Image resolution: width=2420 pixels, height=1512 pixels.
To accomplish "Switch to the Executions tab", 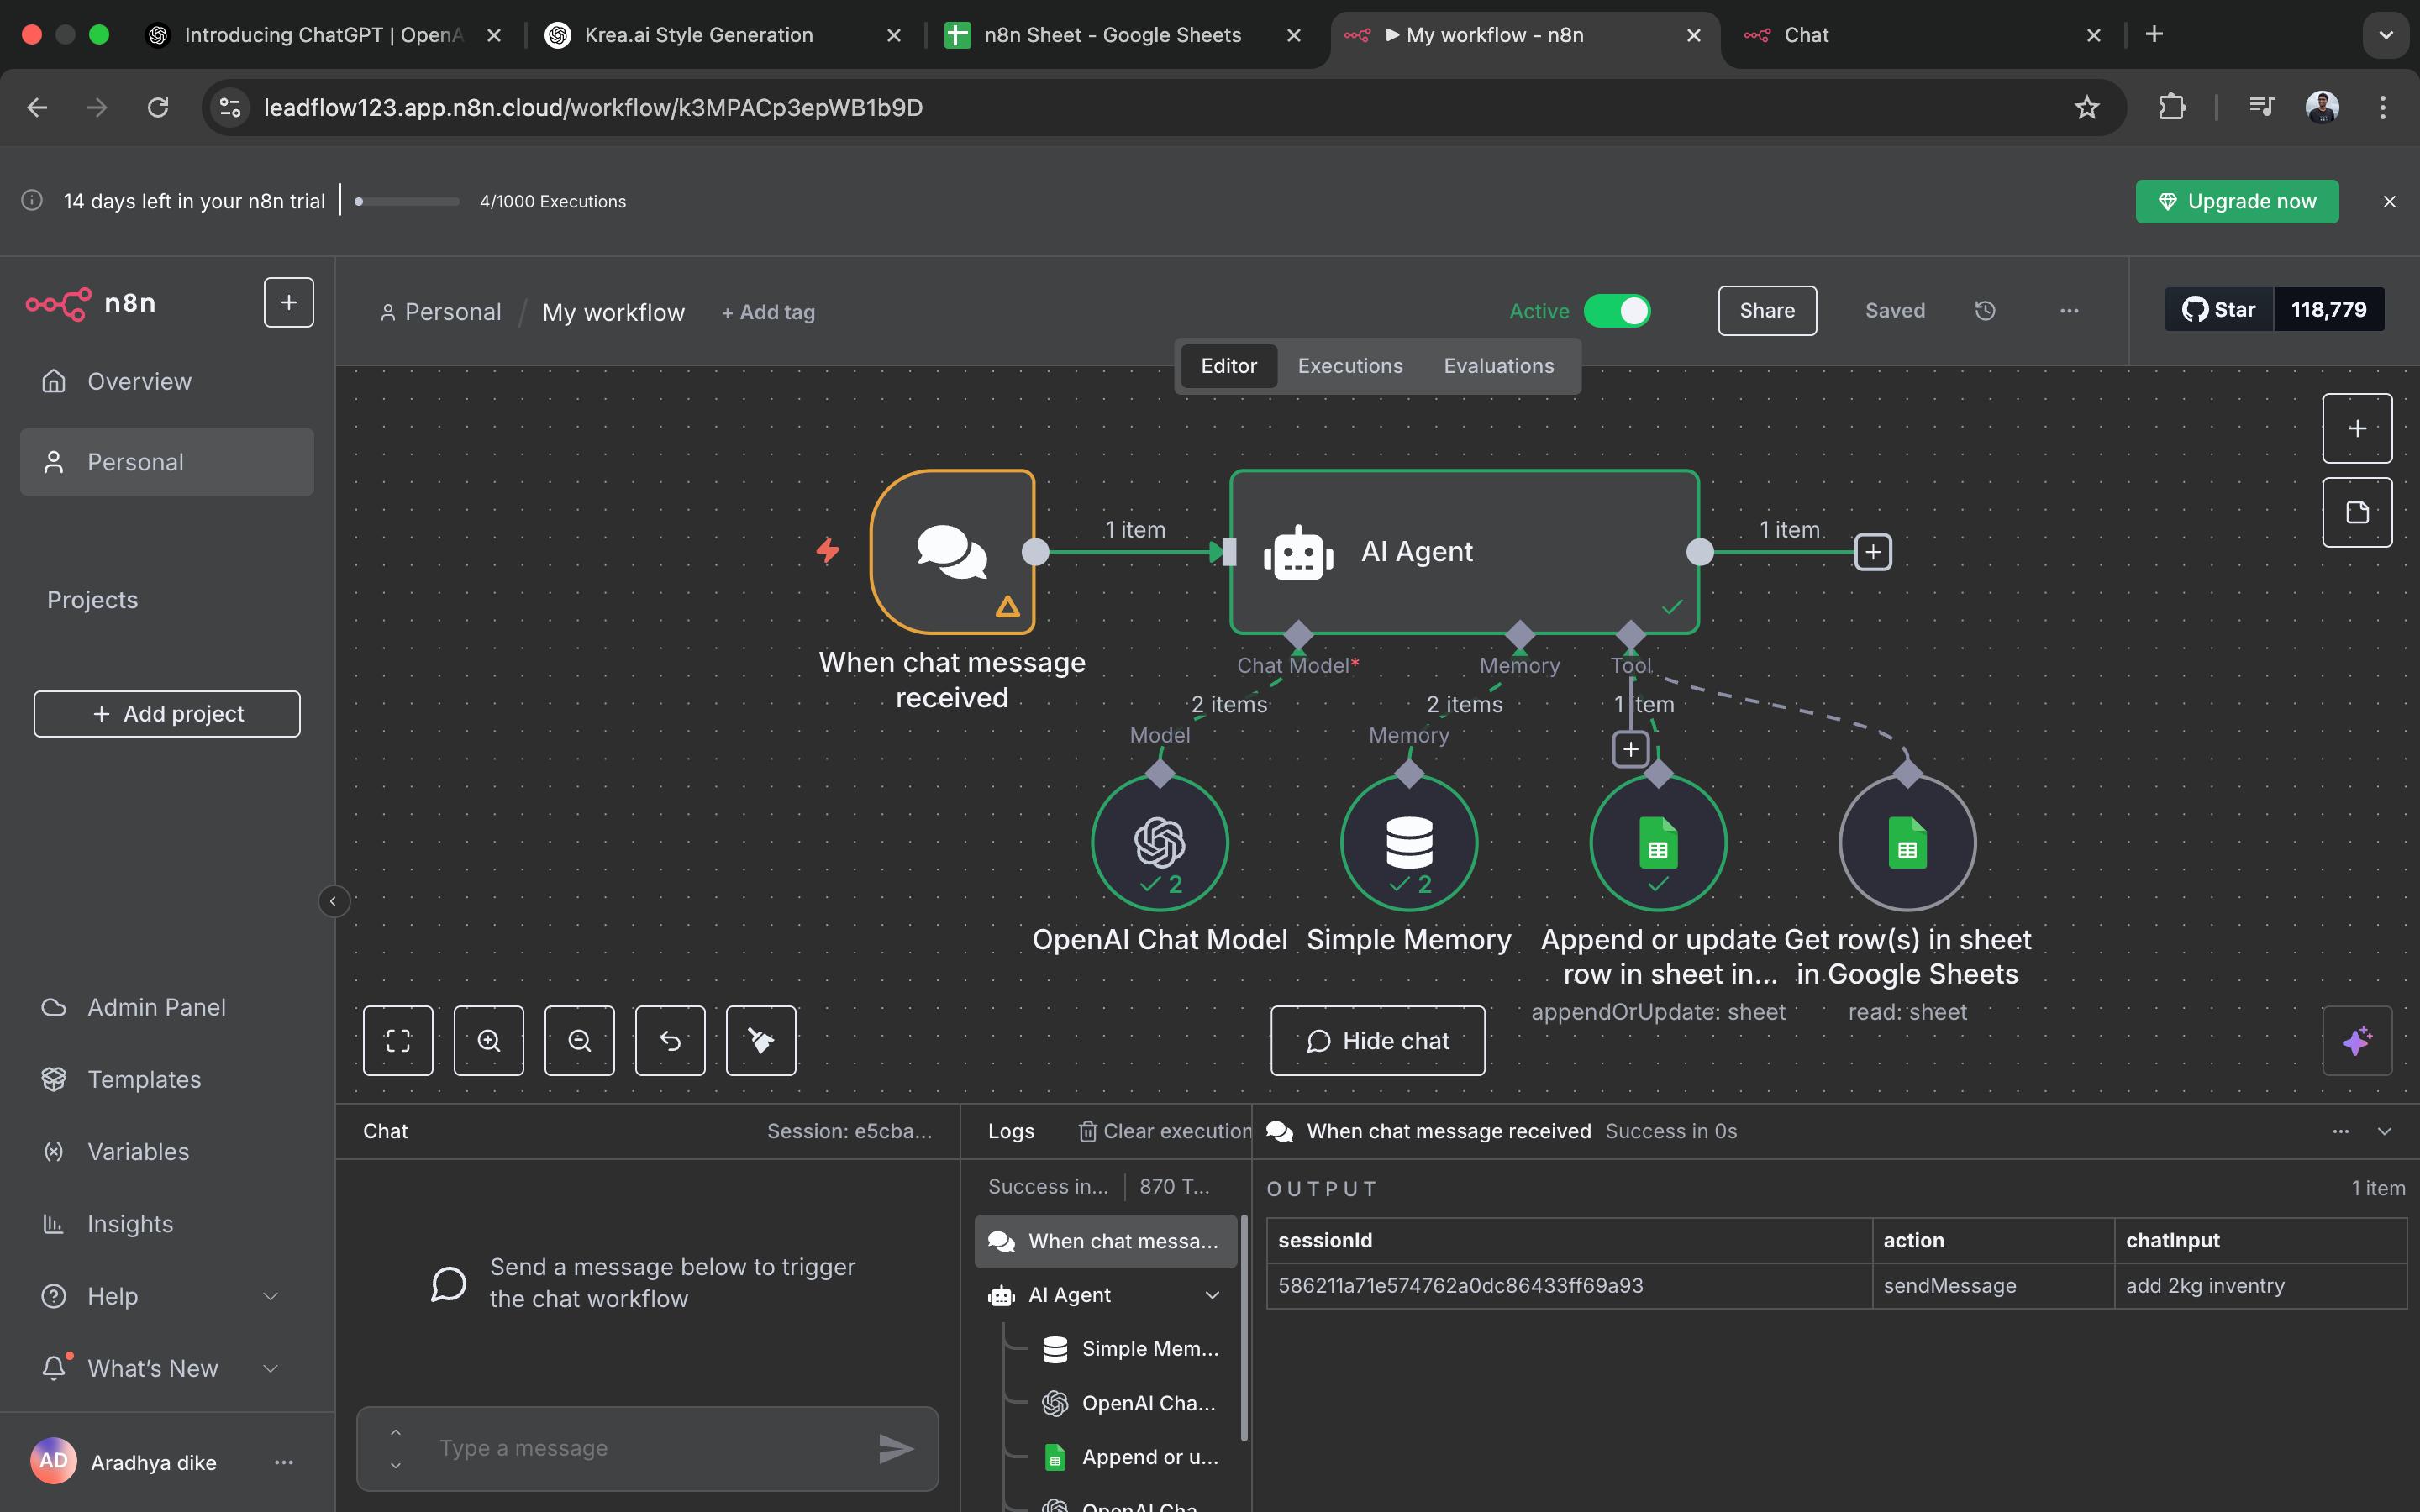I will pos(1349,366).
